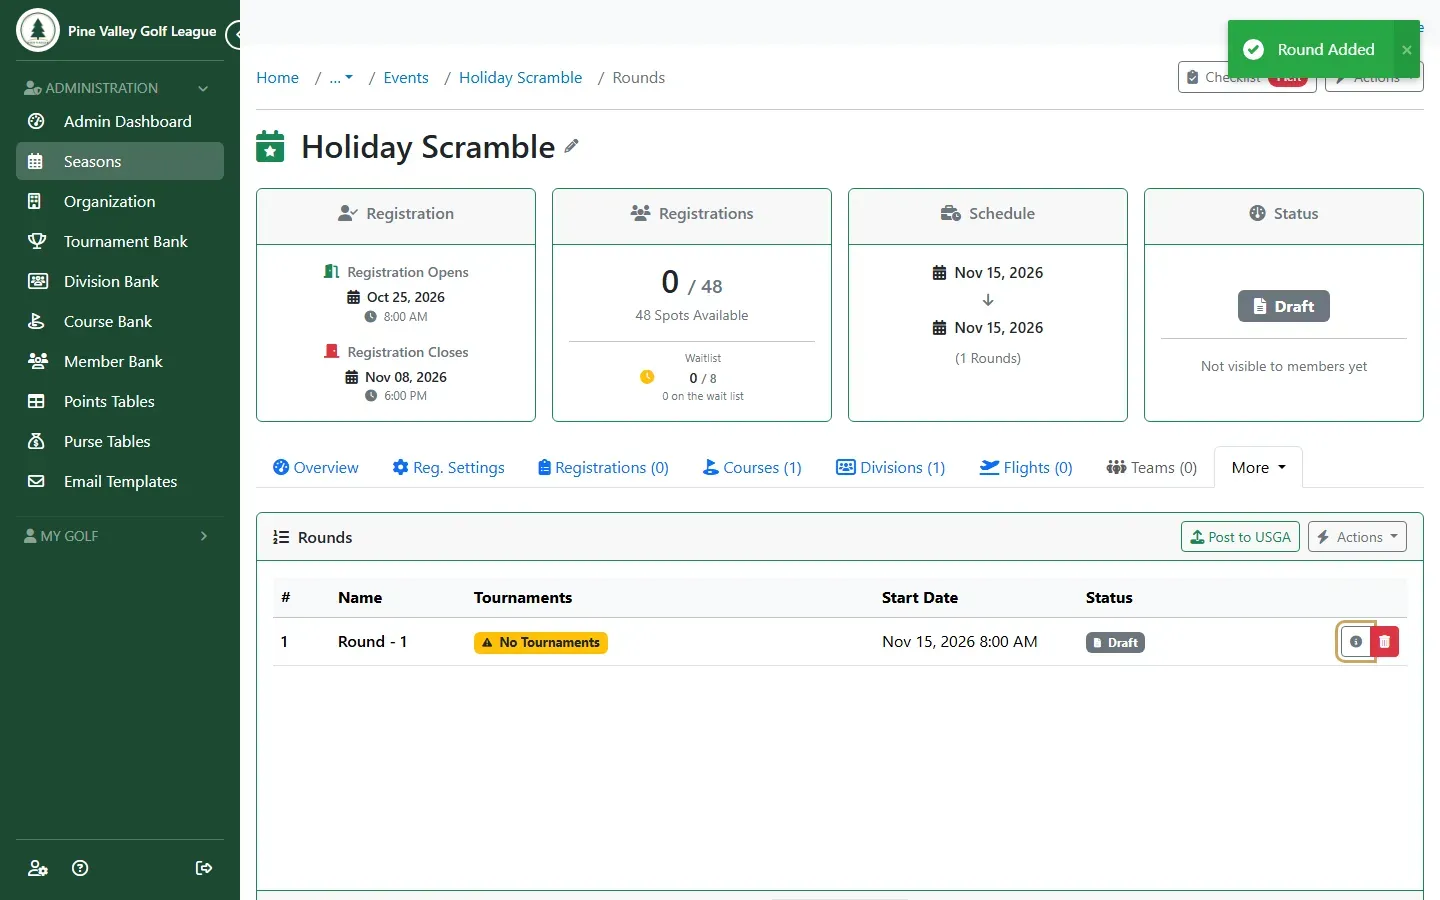This screenshot has width=1440, height=900.
Task: Open the Rounds panel Actions dropdown
Action: tap(1357, 537)
